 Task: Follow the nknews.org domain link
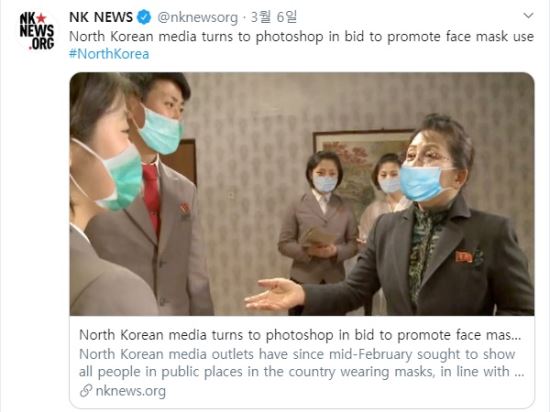(x=130, y=391)
